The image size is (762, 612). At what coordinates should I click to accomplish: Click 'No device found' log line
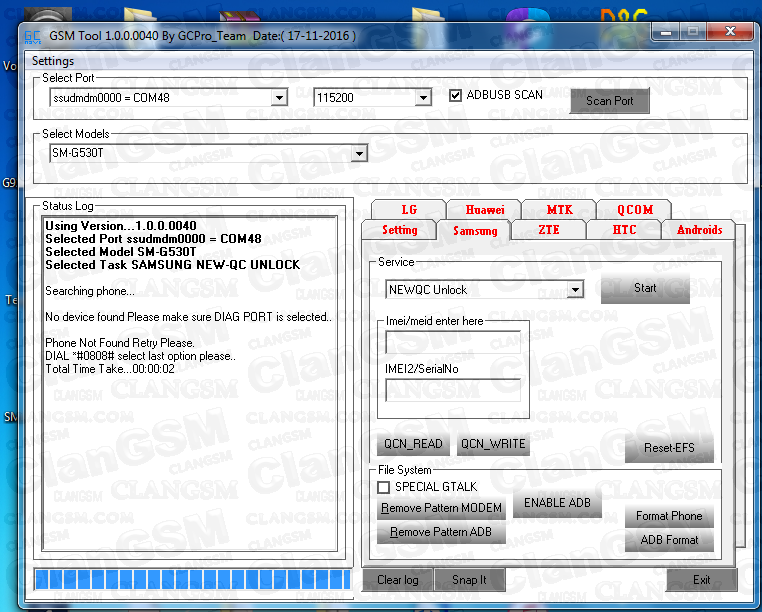pyautogui.click(x=189, y=317)
